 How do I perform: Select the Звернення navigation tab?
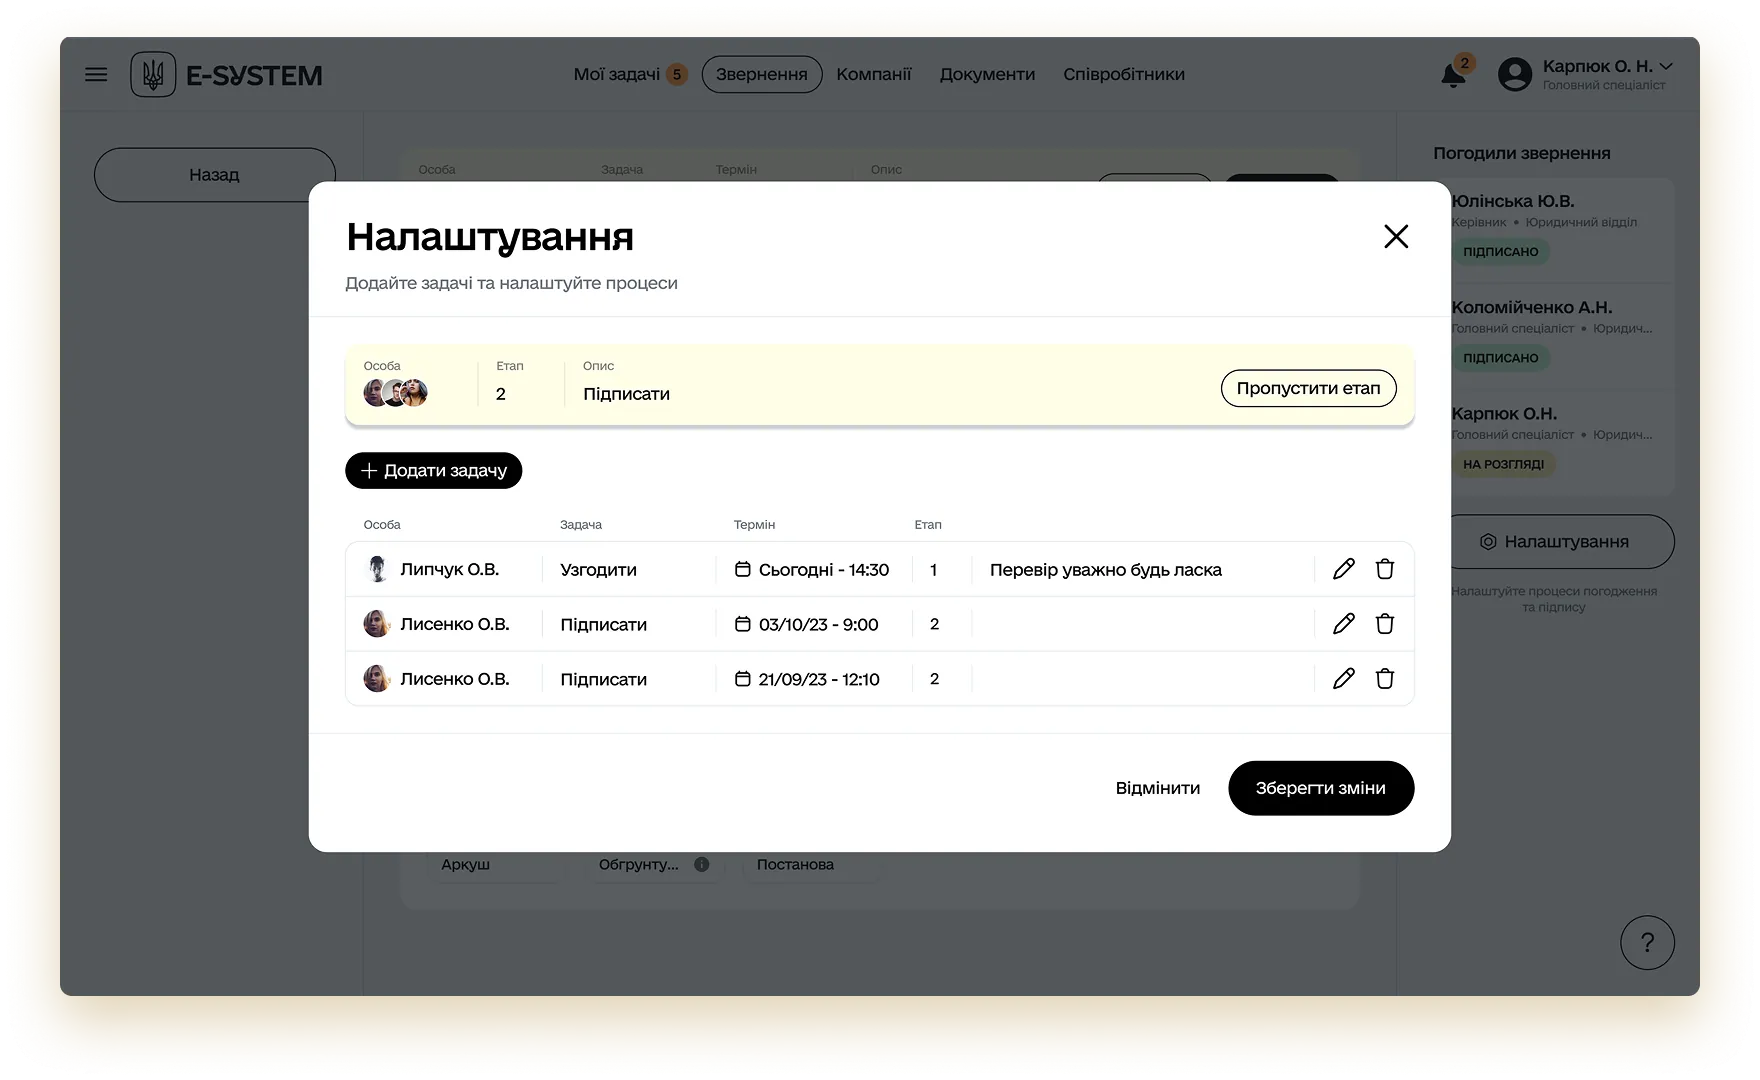[762, 74]
